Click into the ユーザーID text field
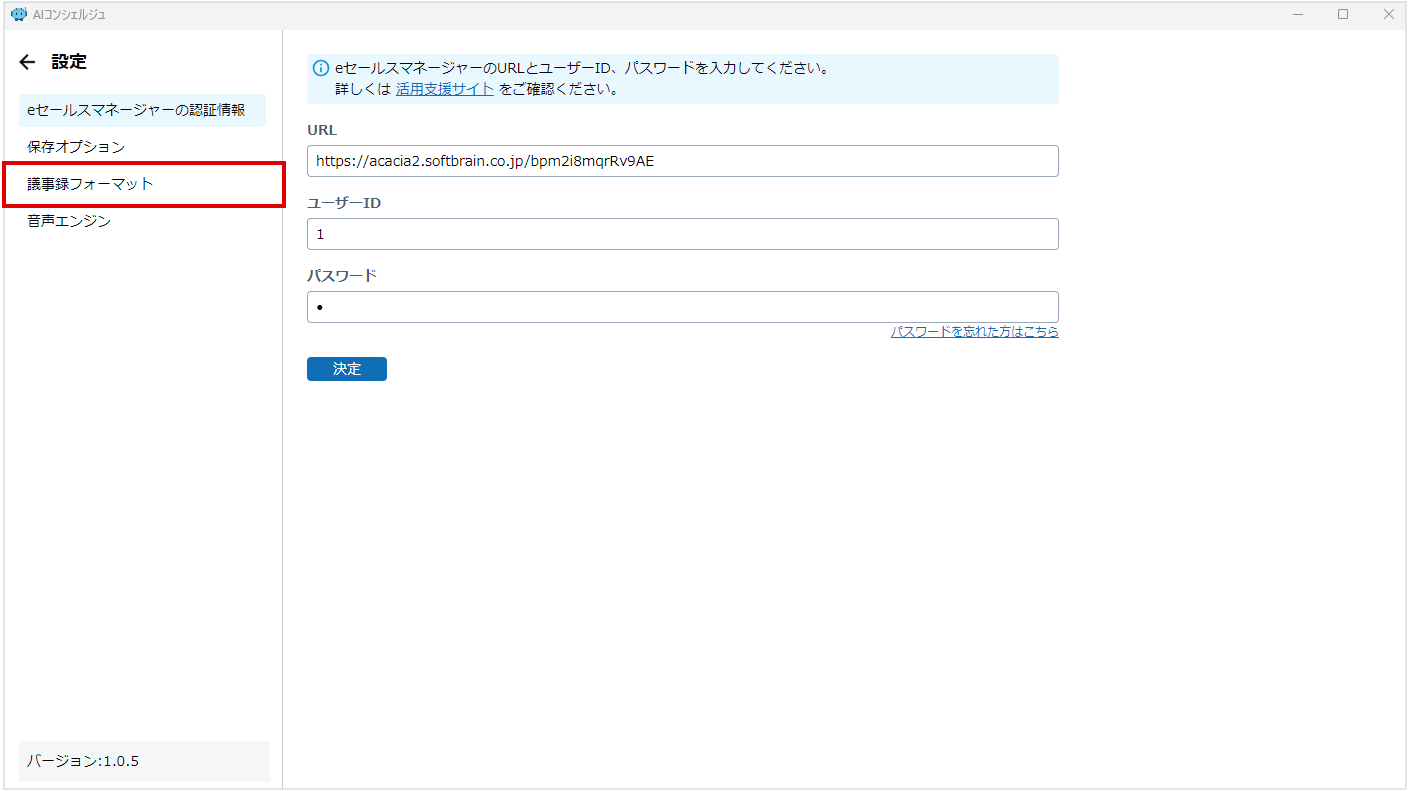1408x791 pixels. pyautogui.click(x=682, y=234)
